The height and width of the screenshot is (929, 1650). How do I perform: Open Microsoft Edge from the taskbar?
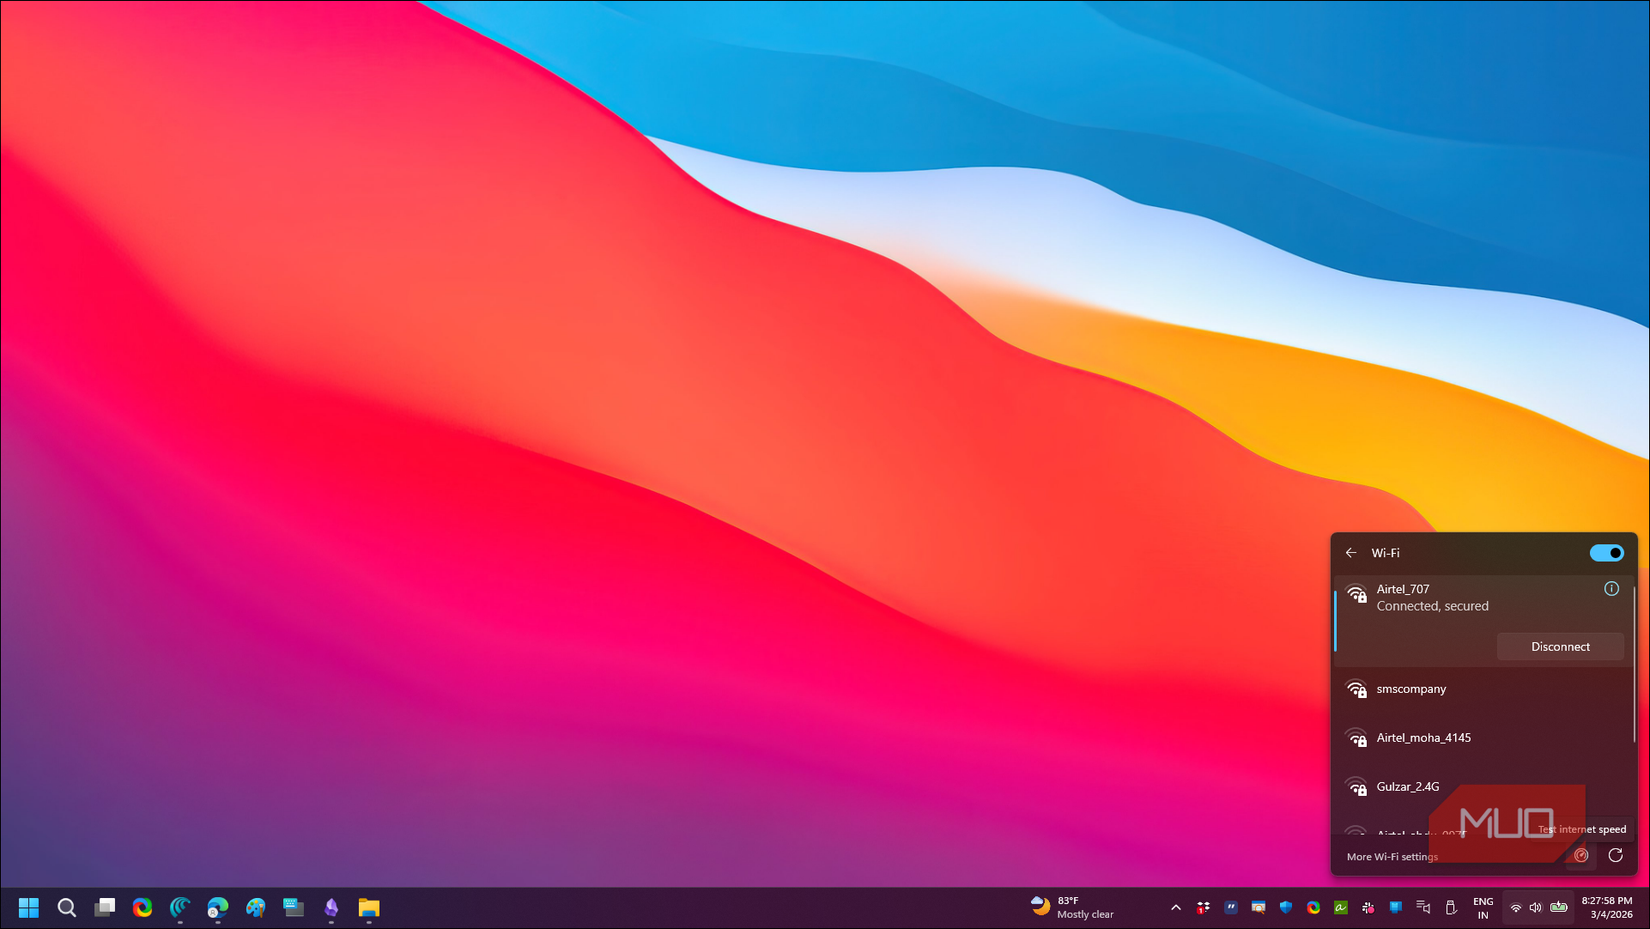pos(218,908)
